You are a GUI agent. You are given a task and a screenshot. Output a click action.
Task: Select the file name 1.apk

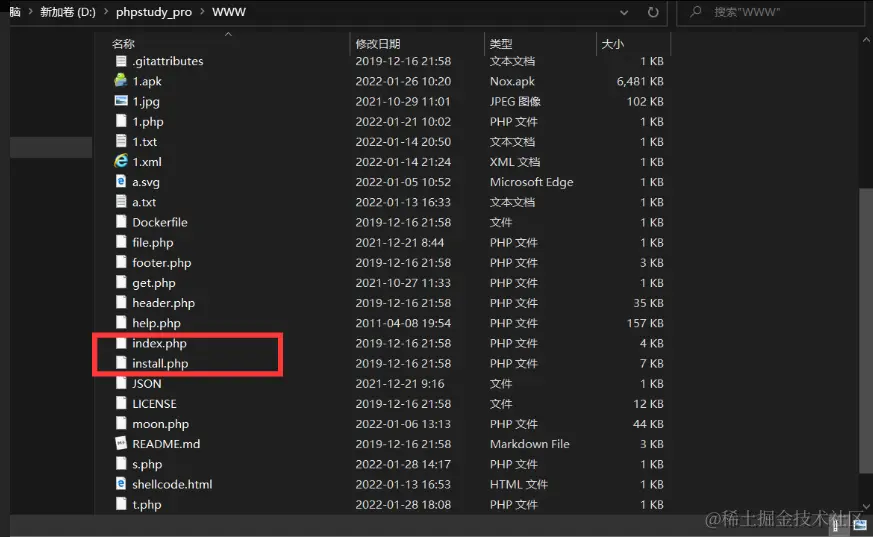pos(147,81)
